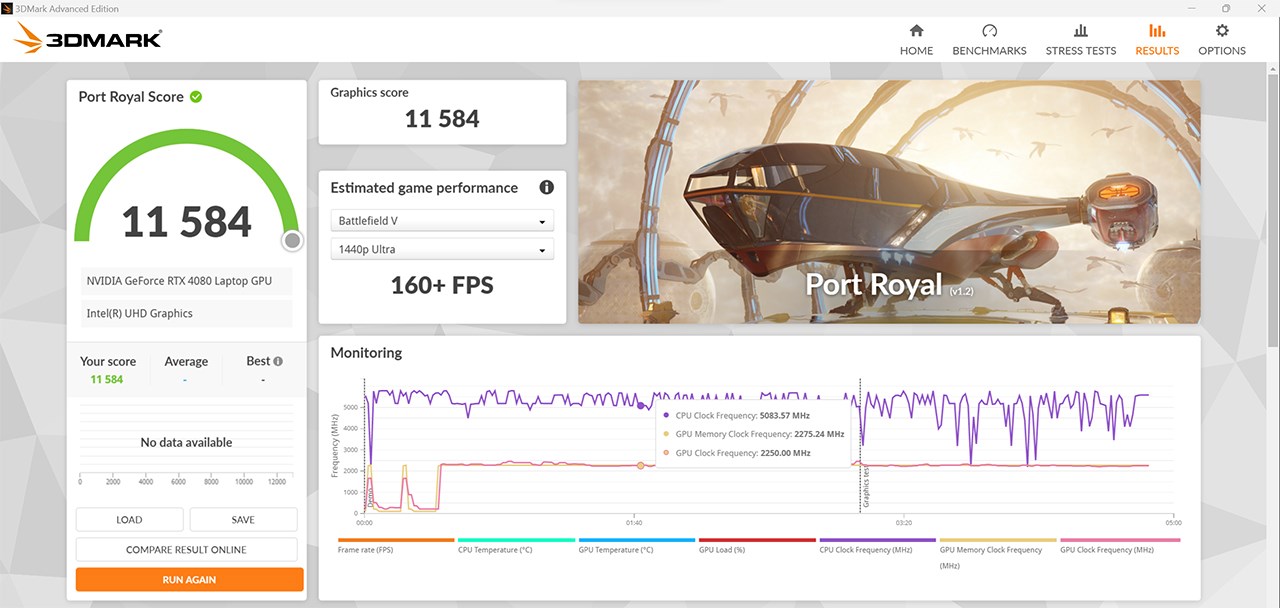
Task: Click the orange Results bar chart icon
Action: pos(1157,31)
